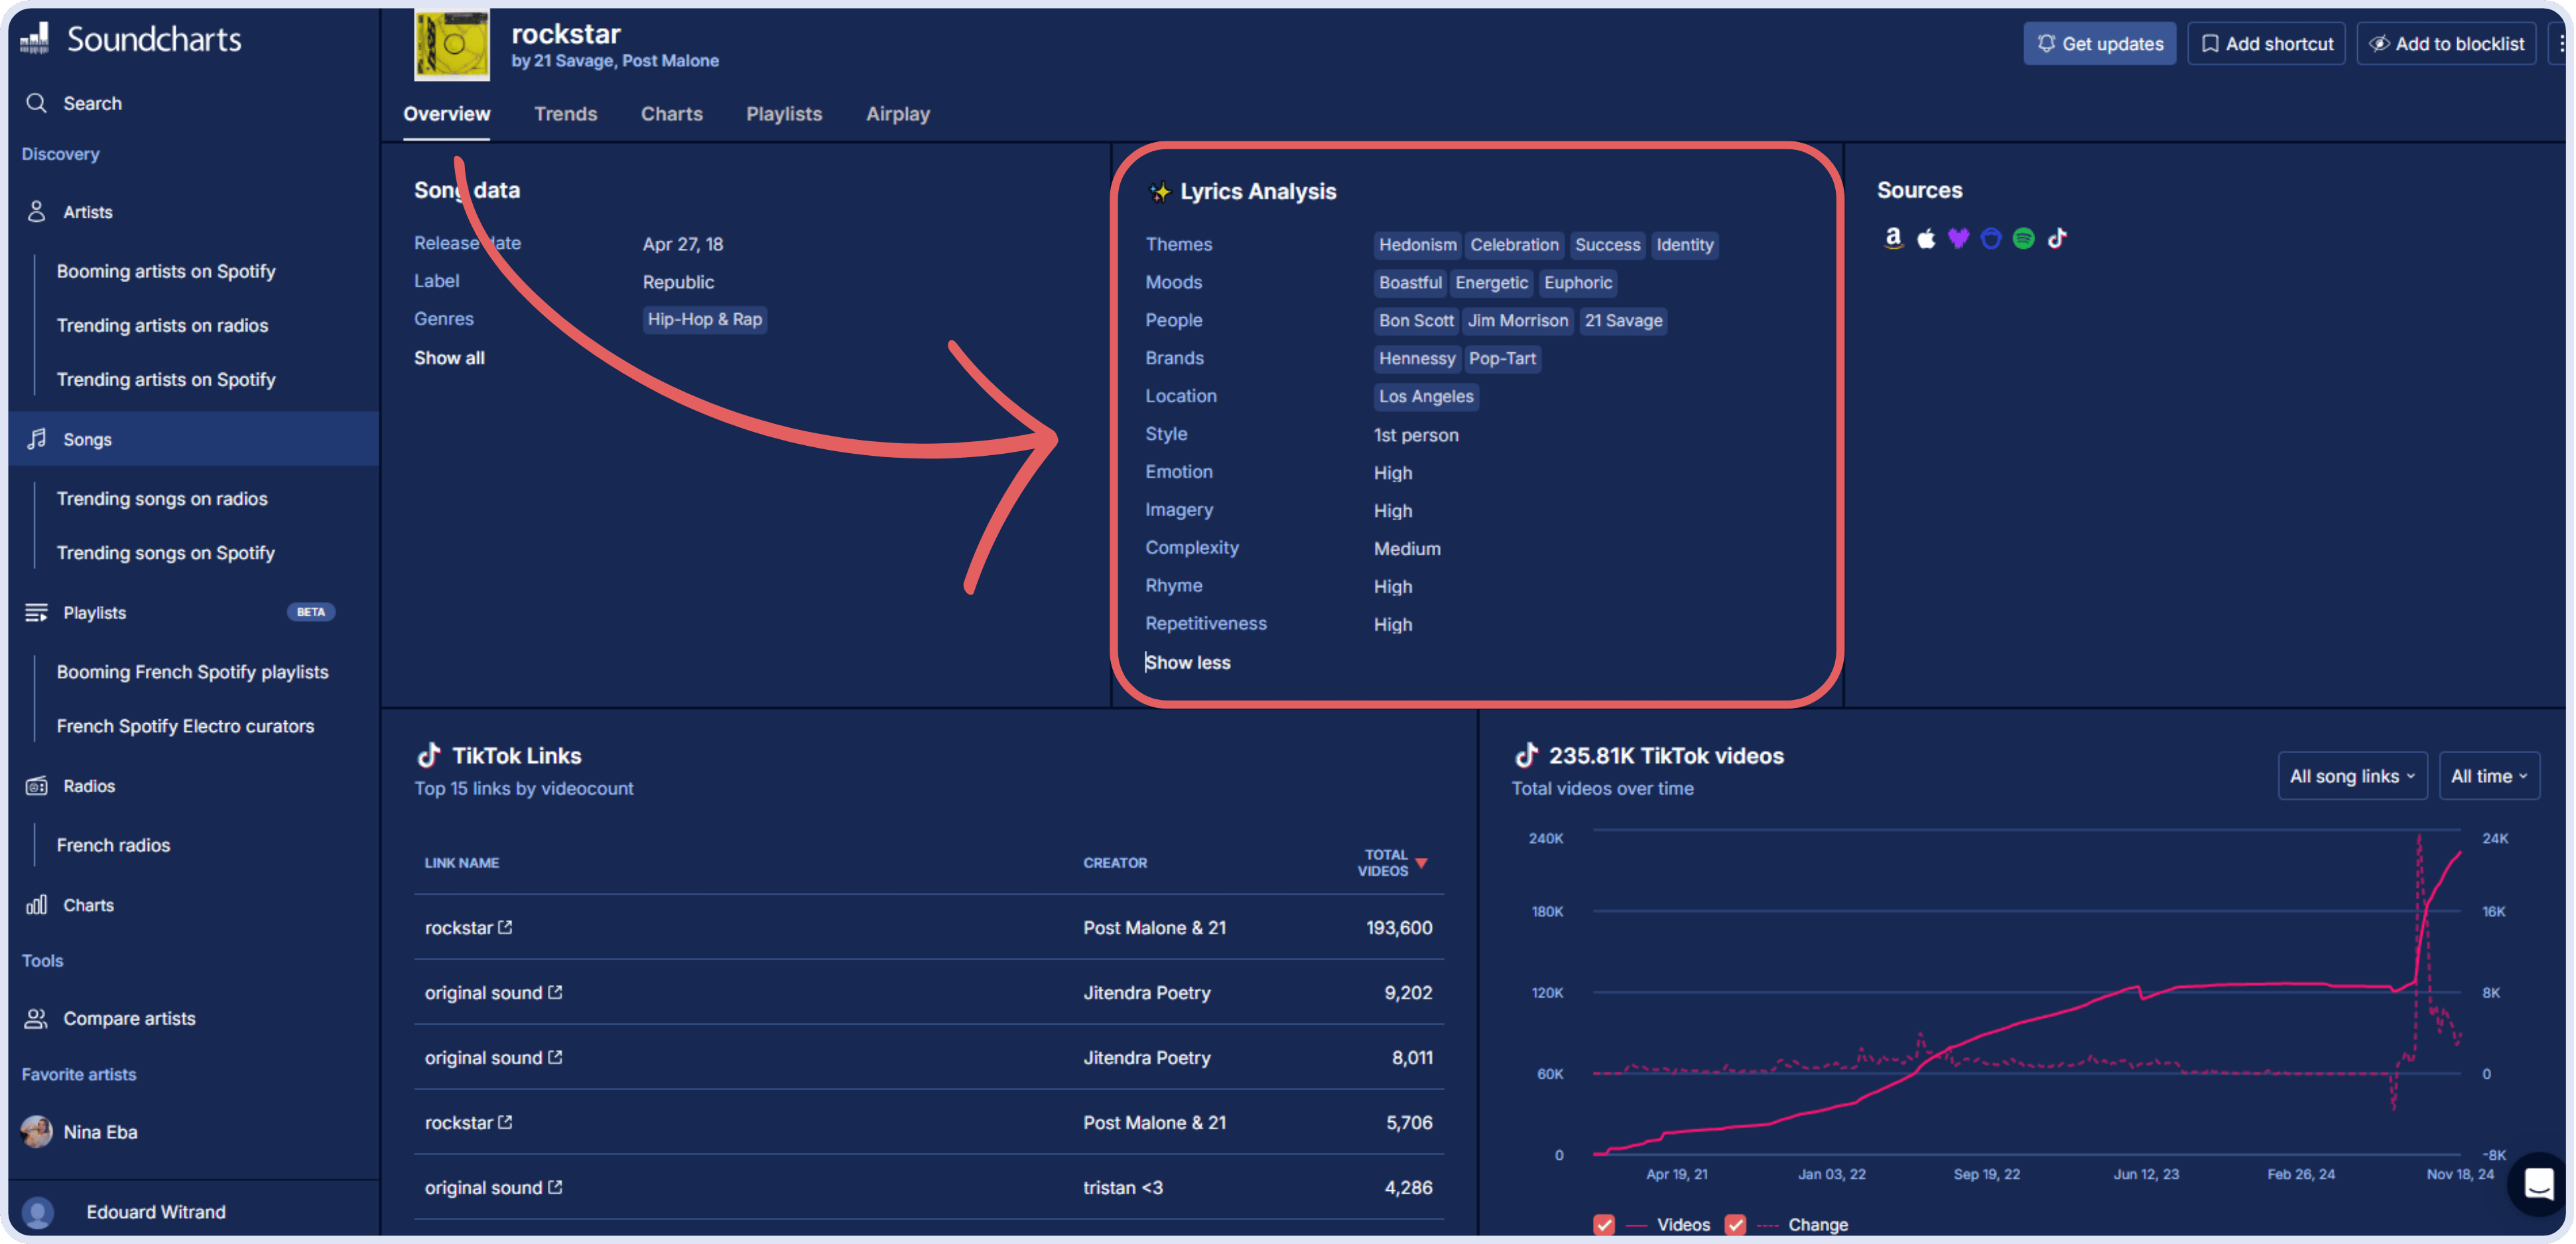Switch to the Trends tab

click(x=566, y=114)
